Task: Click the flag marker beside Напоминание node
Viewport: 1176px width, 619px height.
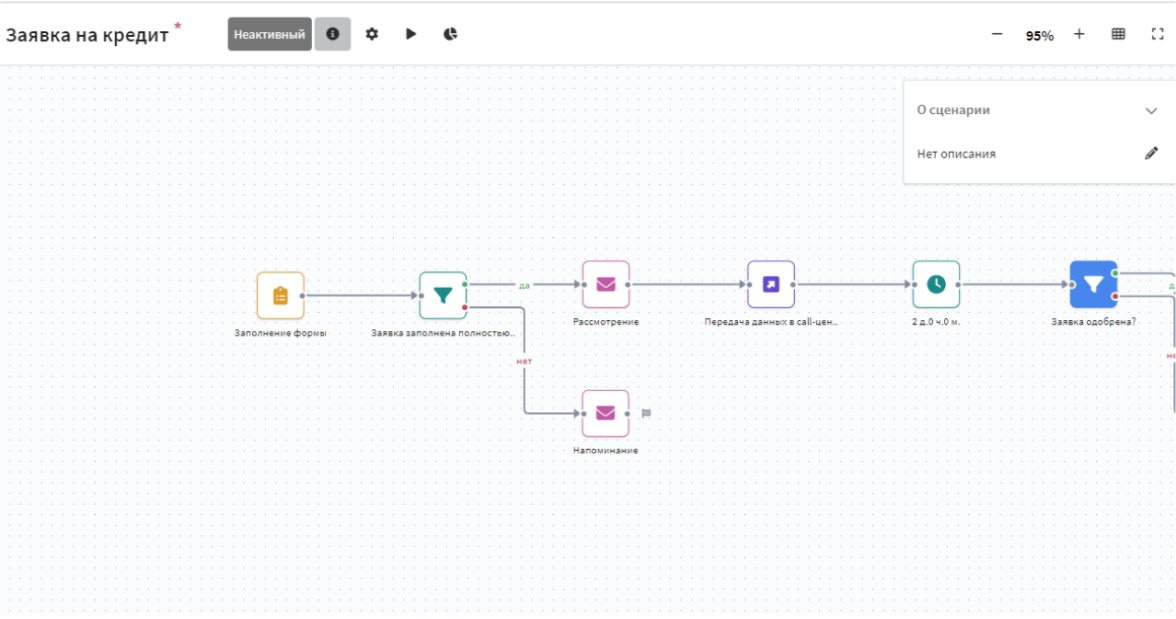Action: 646,413
